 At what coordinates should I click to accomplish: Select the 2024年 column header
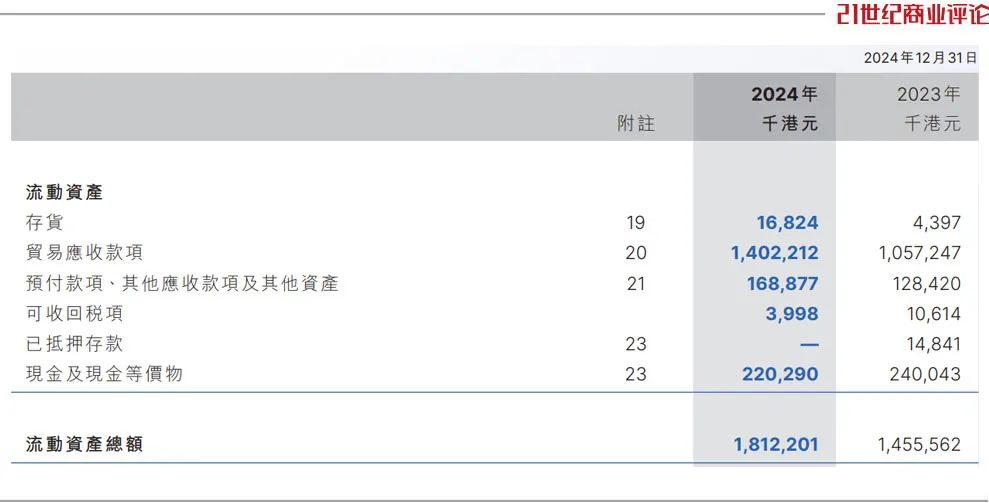click(784, 94)
